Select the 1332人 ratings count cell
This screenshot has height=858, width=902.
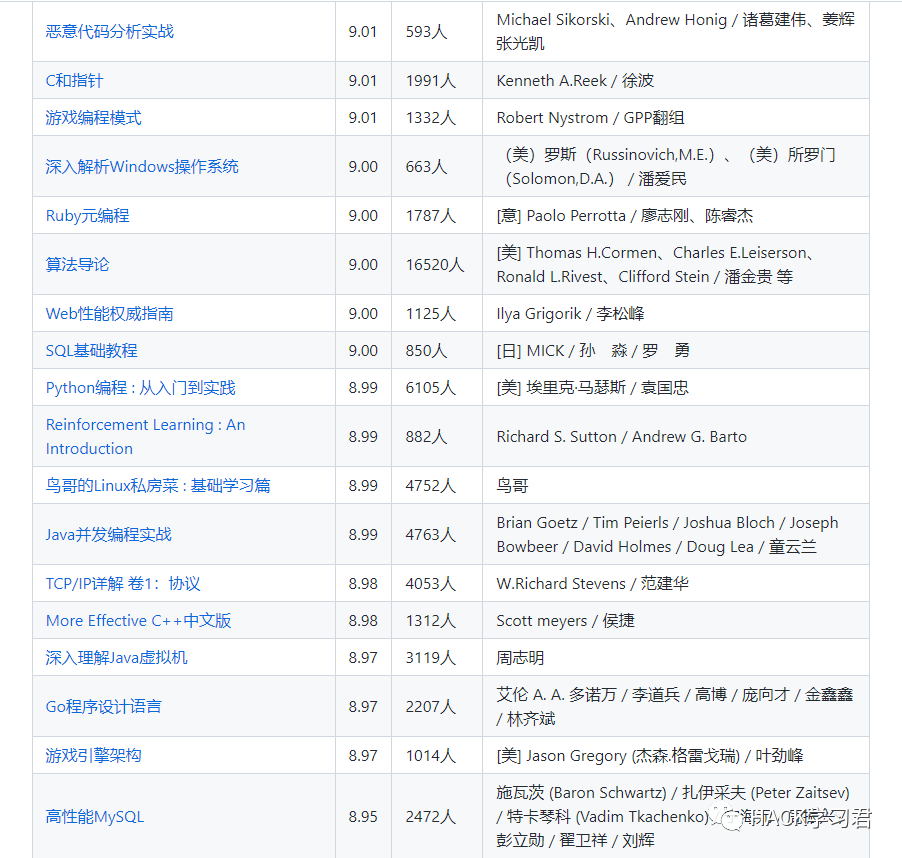tap(437, 117)
